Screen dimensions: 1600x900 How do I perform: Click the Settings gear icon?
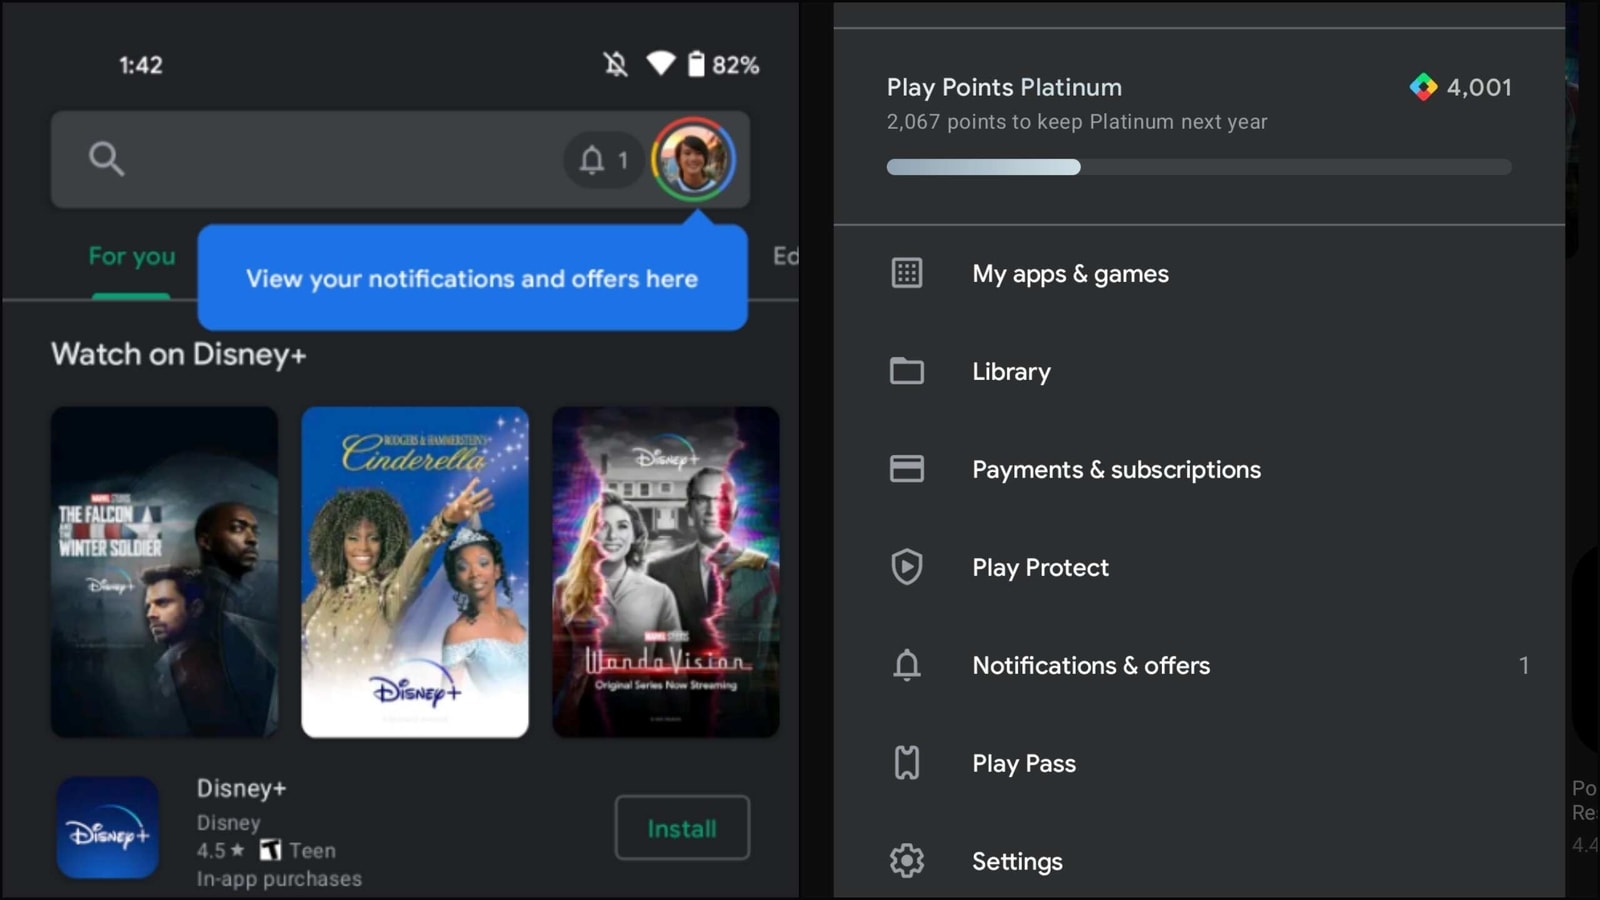pos(907,861)
